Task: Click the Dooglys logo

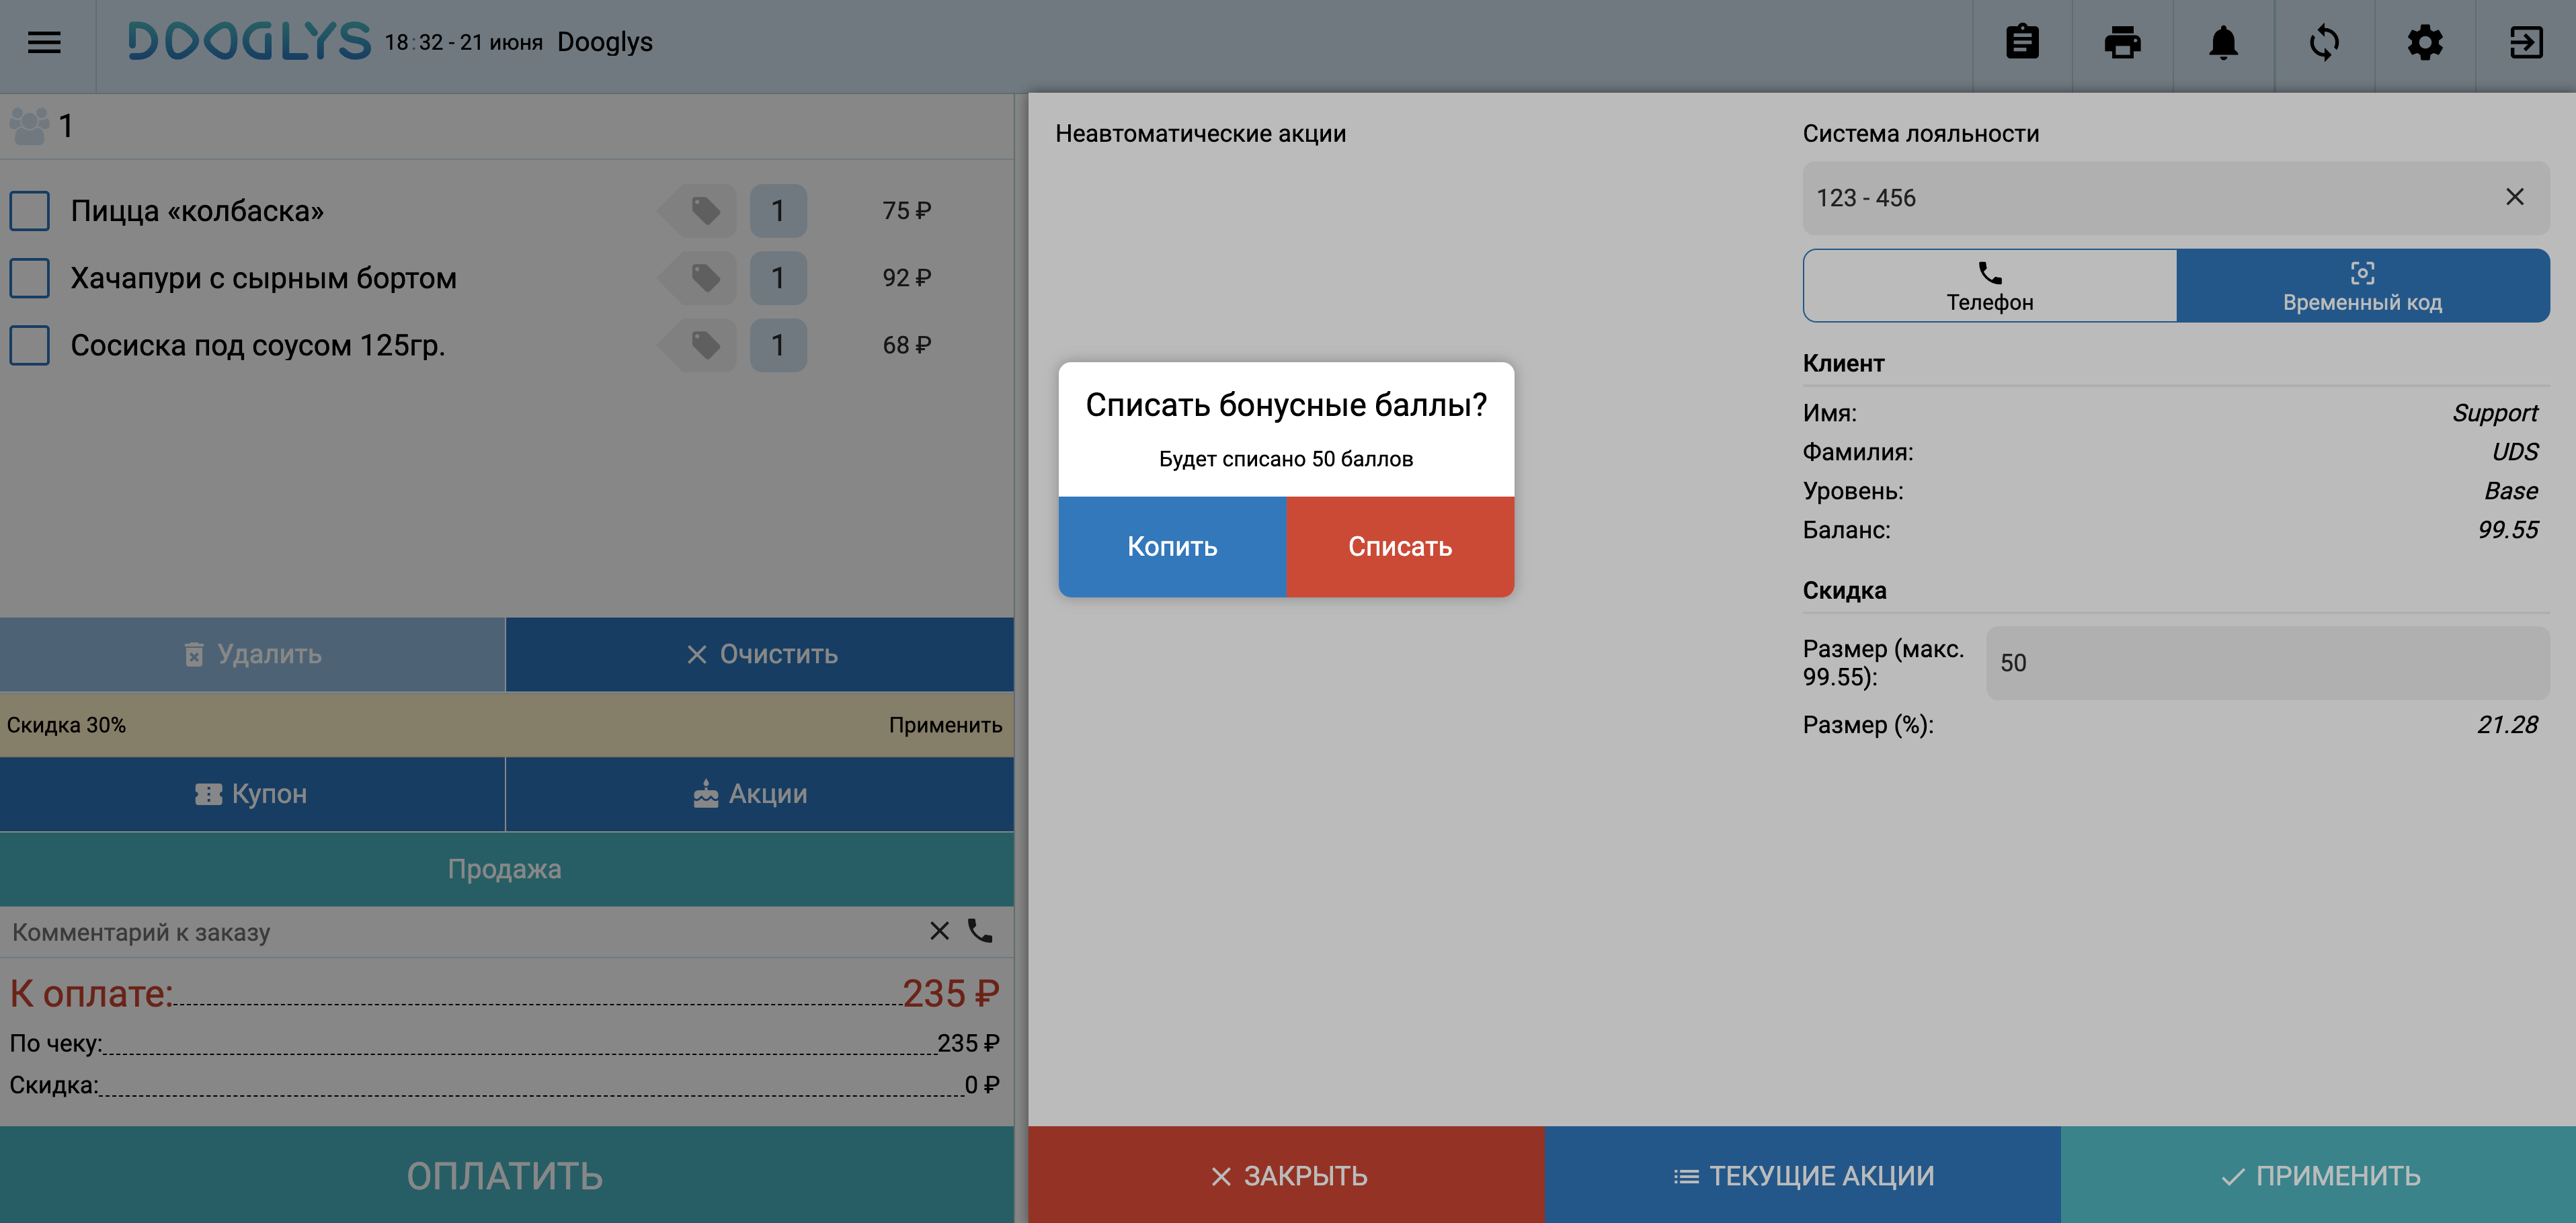Action: coord(249,42)
